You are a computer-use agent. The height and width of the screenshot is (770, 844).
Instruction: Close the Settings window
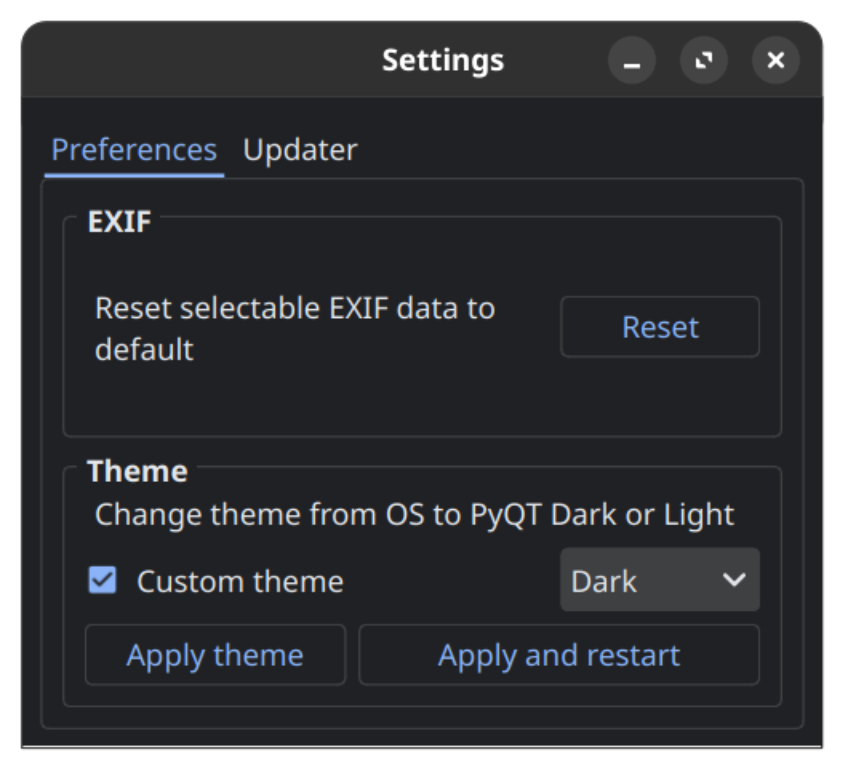(x=776, y=61)
